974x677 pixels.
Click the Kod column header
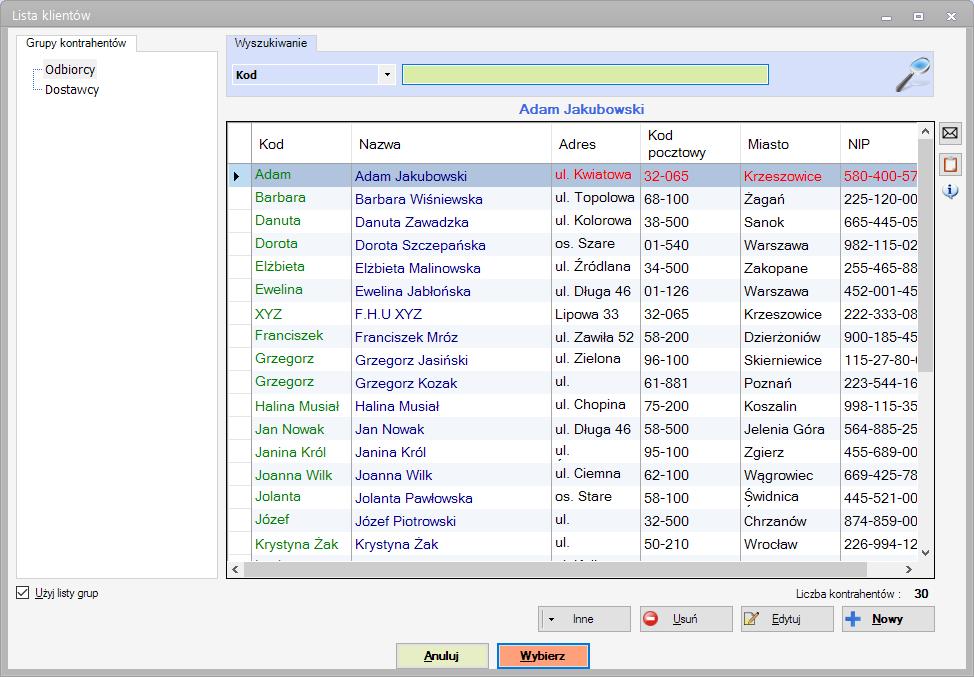[x=301, y=143]
